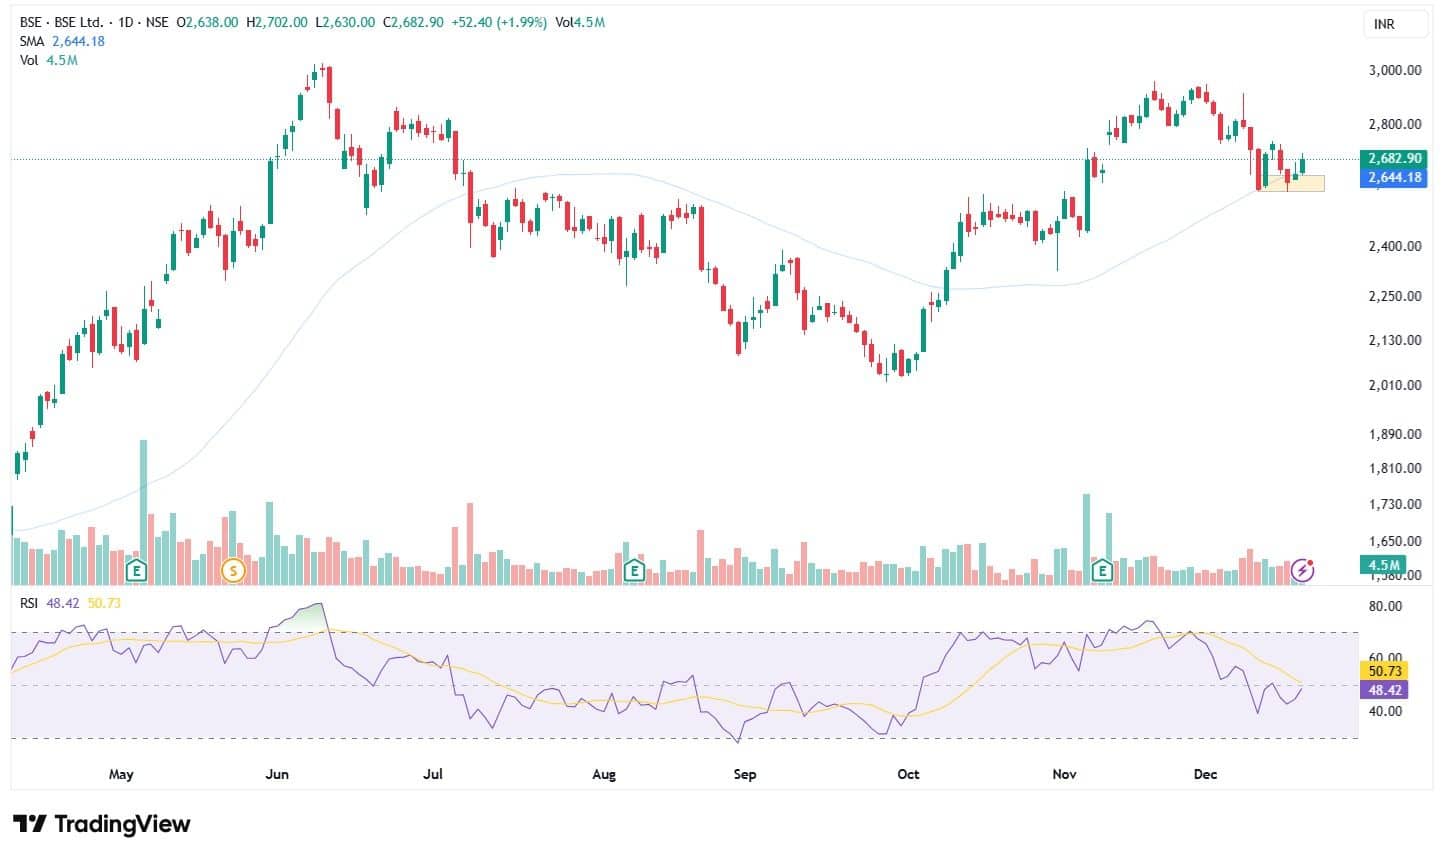Click the low value L2,630.00
This screenshot has width=1444, height=858.
tap(345, 22)
